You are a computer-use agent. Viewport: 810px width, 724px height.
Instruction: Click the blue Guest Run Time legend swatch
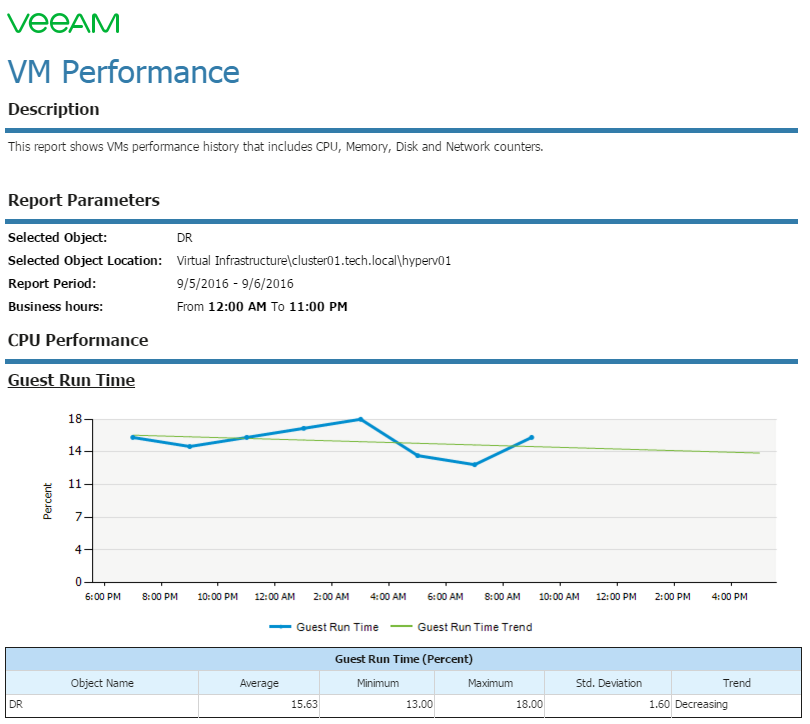280,627
